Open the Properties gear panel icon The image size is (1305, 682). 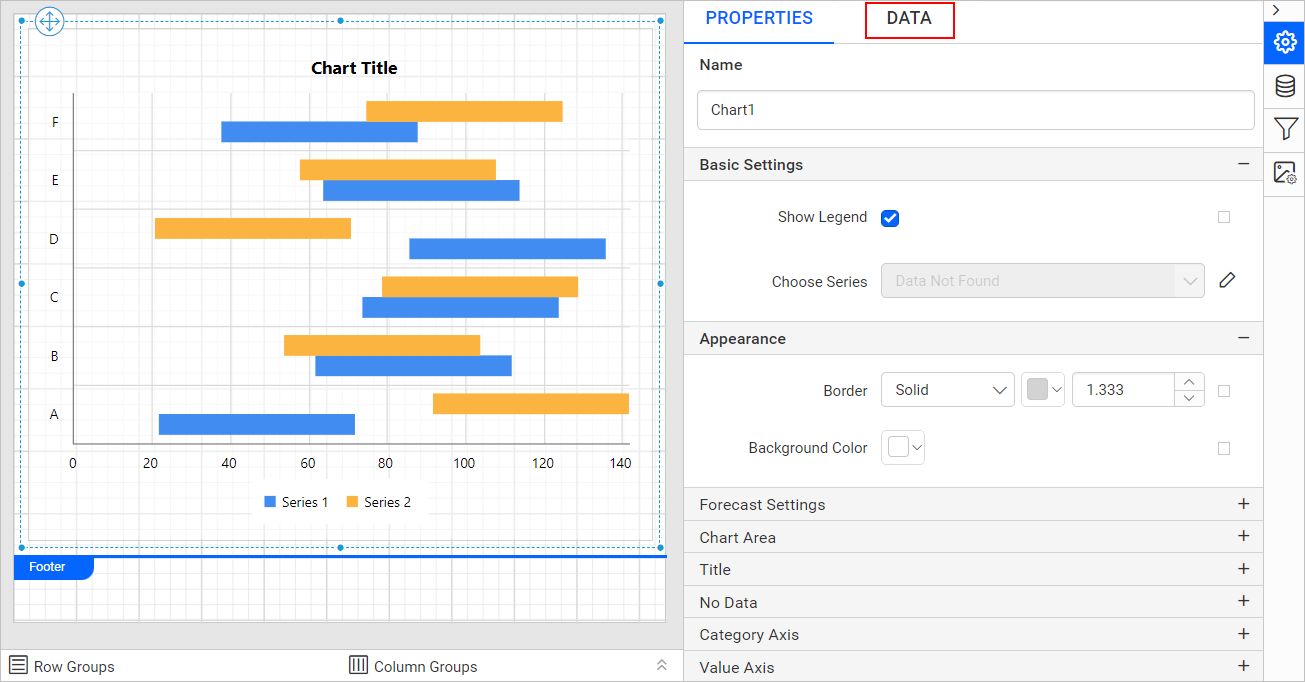pyautogui.click(x=1284, y=43)
